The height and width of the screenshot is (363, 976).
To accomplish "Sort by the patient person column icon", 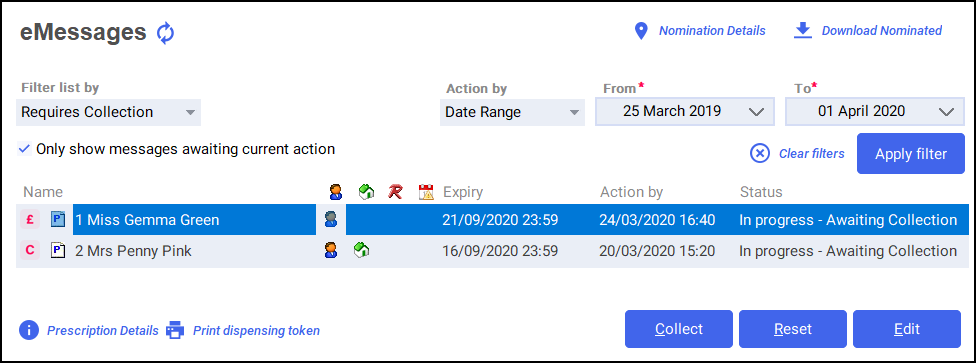I will 336,192.
